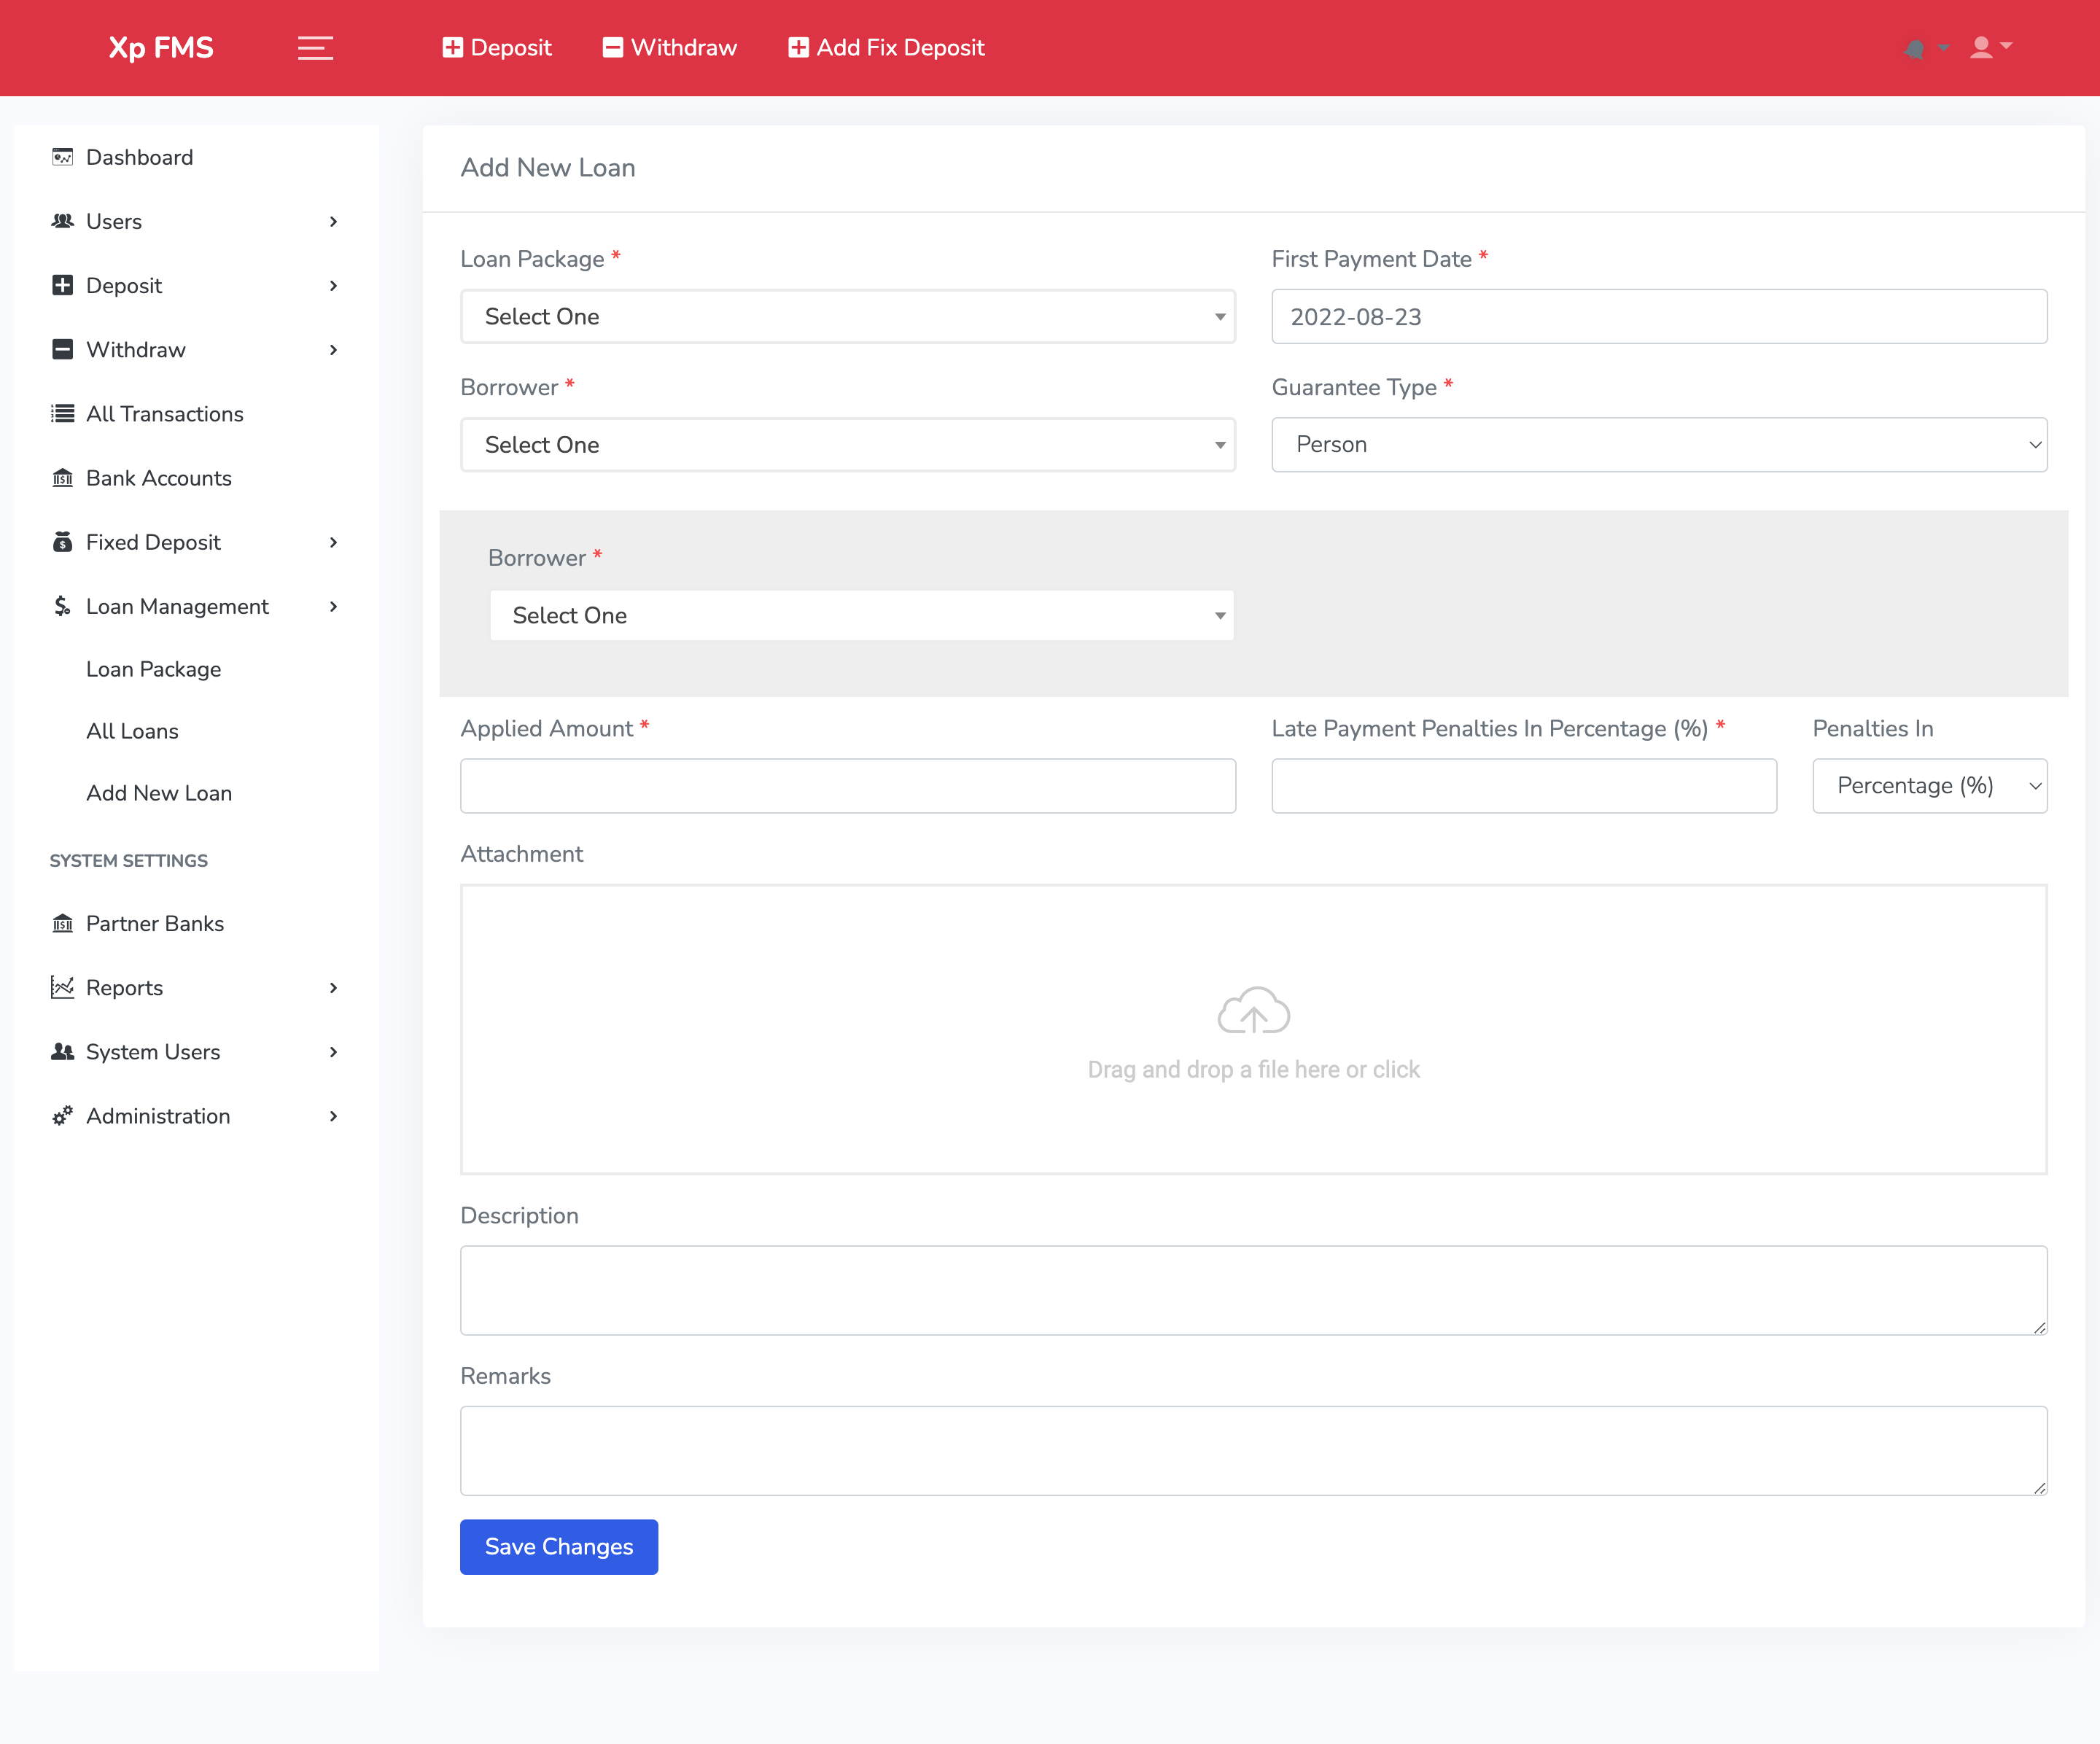Click the Users group icon in sidebar
This screenshot has width=2100, height=1744.
(62, 221)
